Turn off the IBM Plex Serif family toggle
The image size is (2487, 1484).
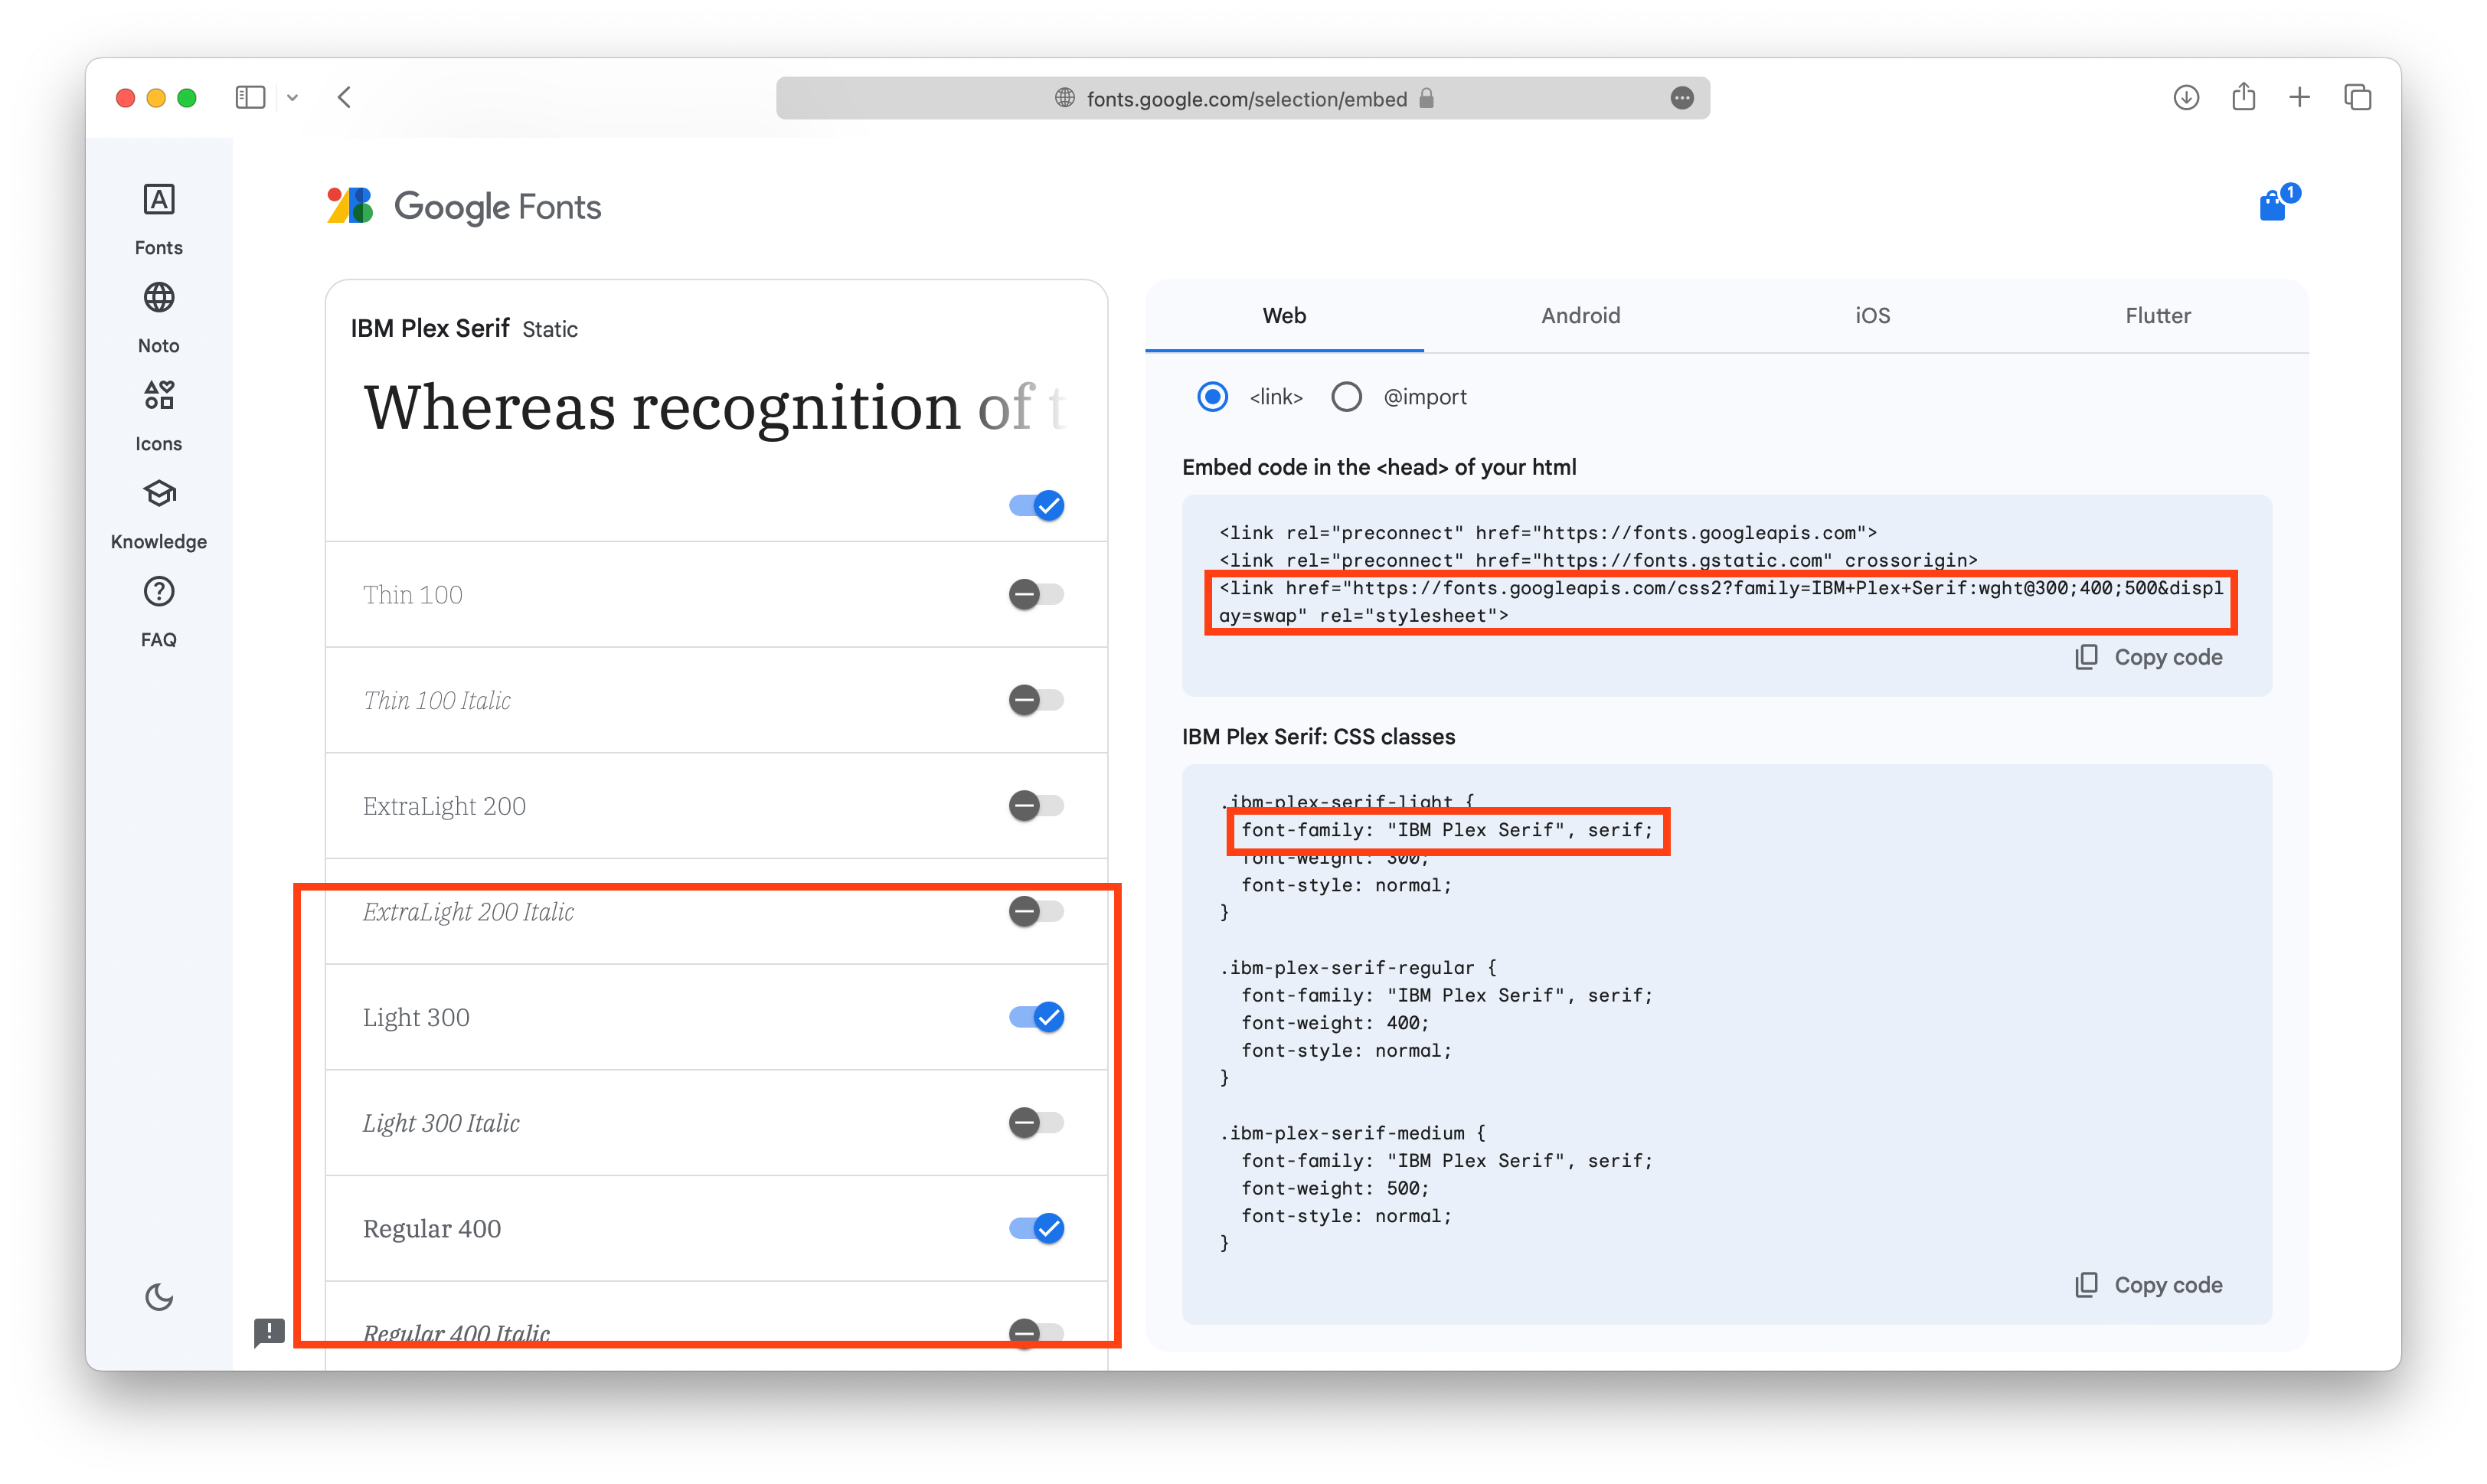pyautogui.click(x=1036, y=506)
